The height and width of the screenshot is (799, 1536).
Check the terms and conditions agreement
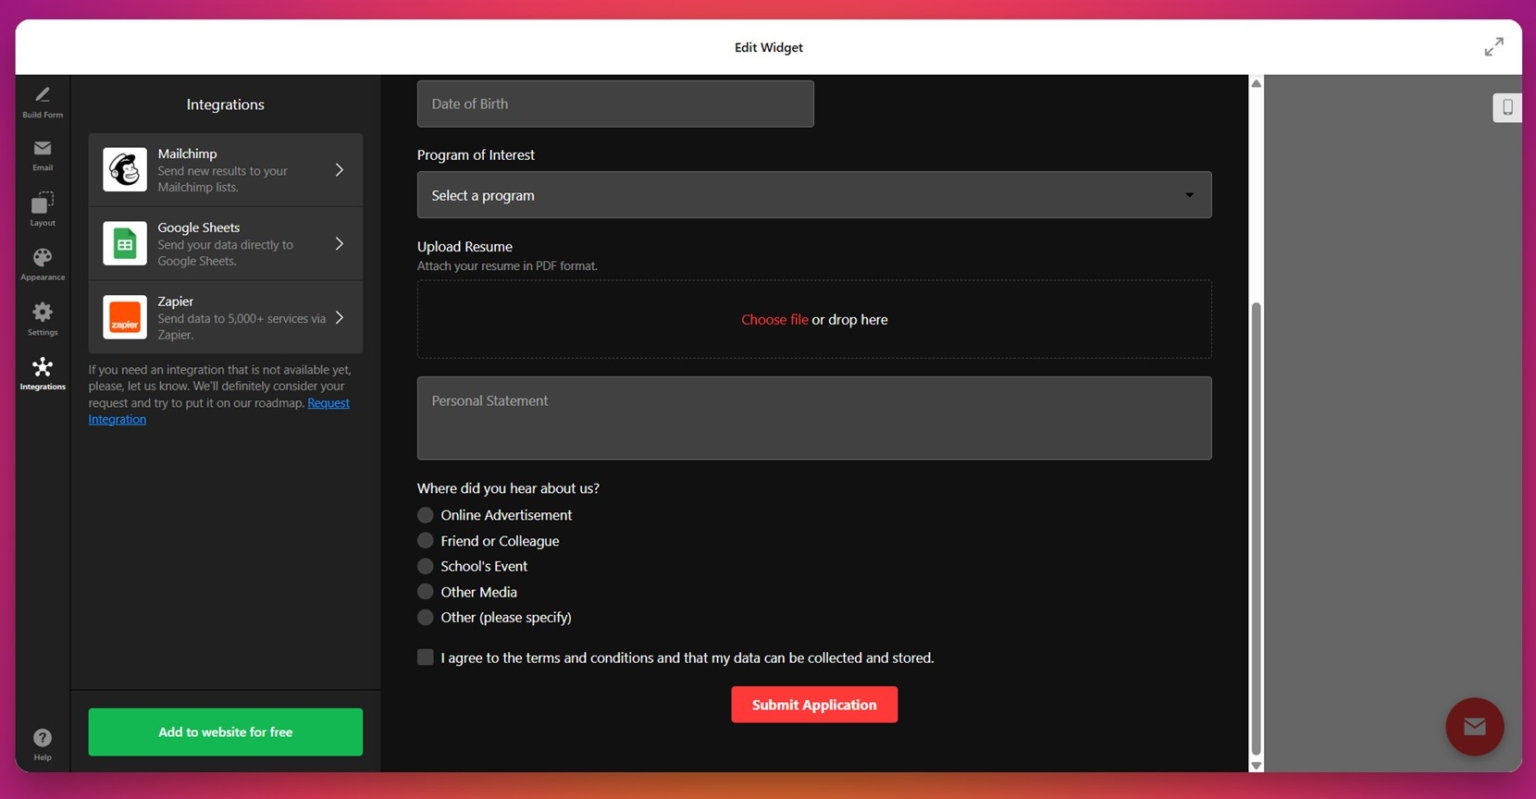pos(425,657)
